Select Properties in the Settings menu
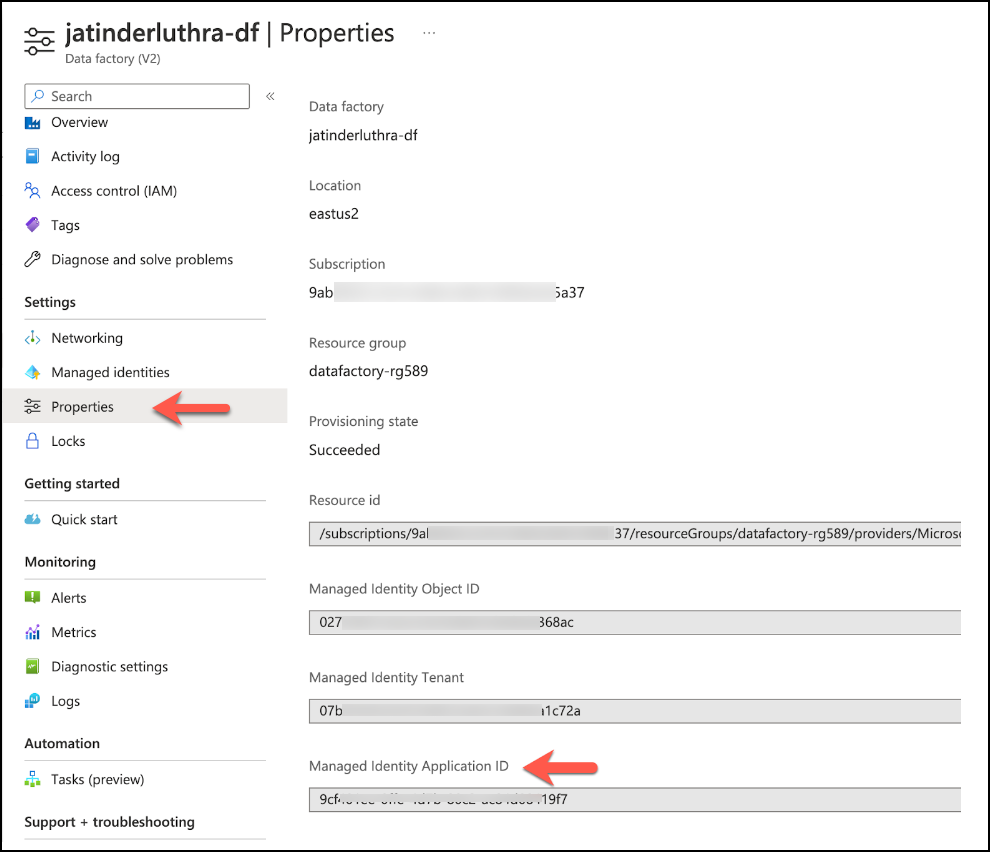Image resolution: width=990 pixels, height=852 pixels. point(82,407)
